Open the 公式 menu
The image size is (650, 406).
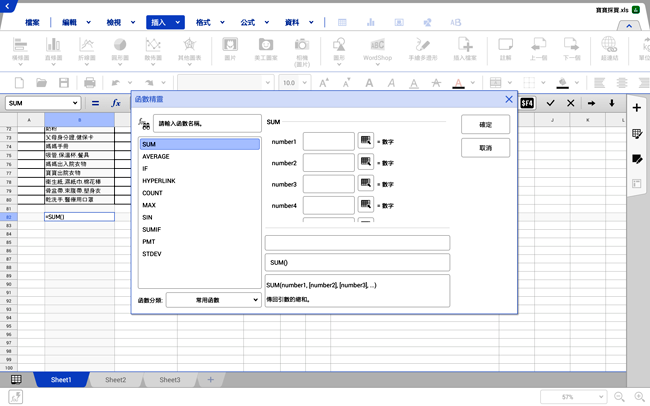tap(254, 22)
